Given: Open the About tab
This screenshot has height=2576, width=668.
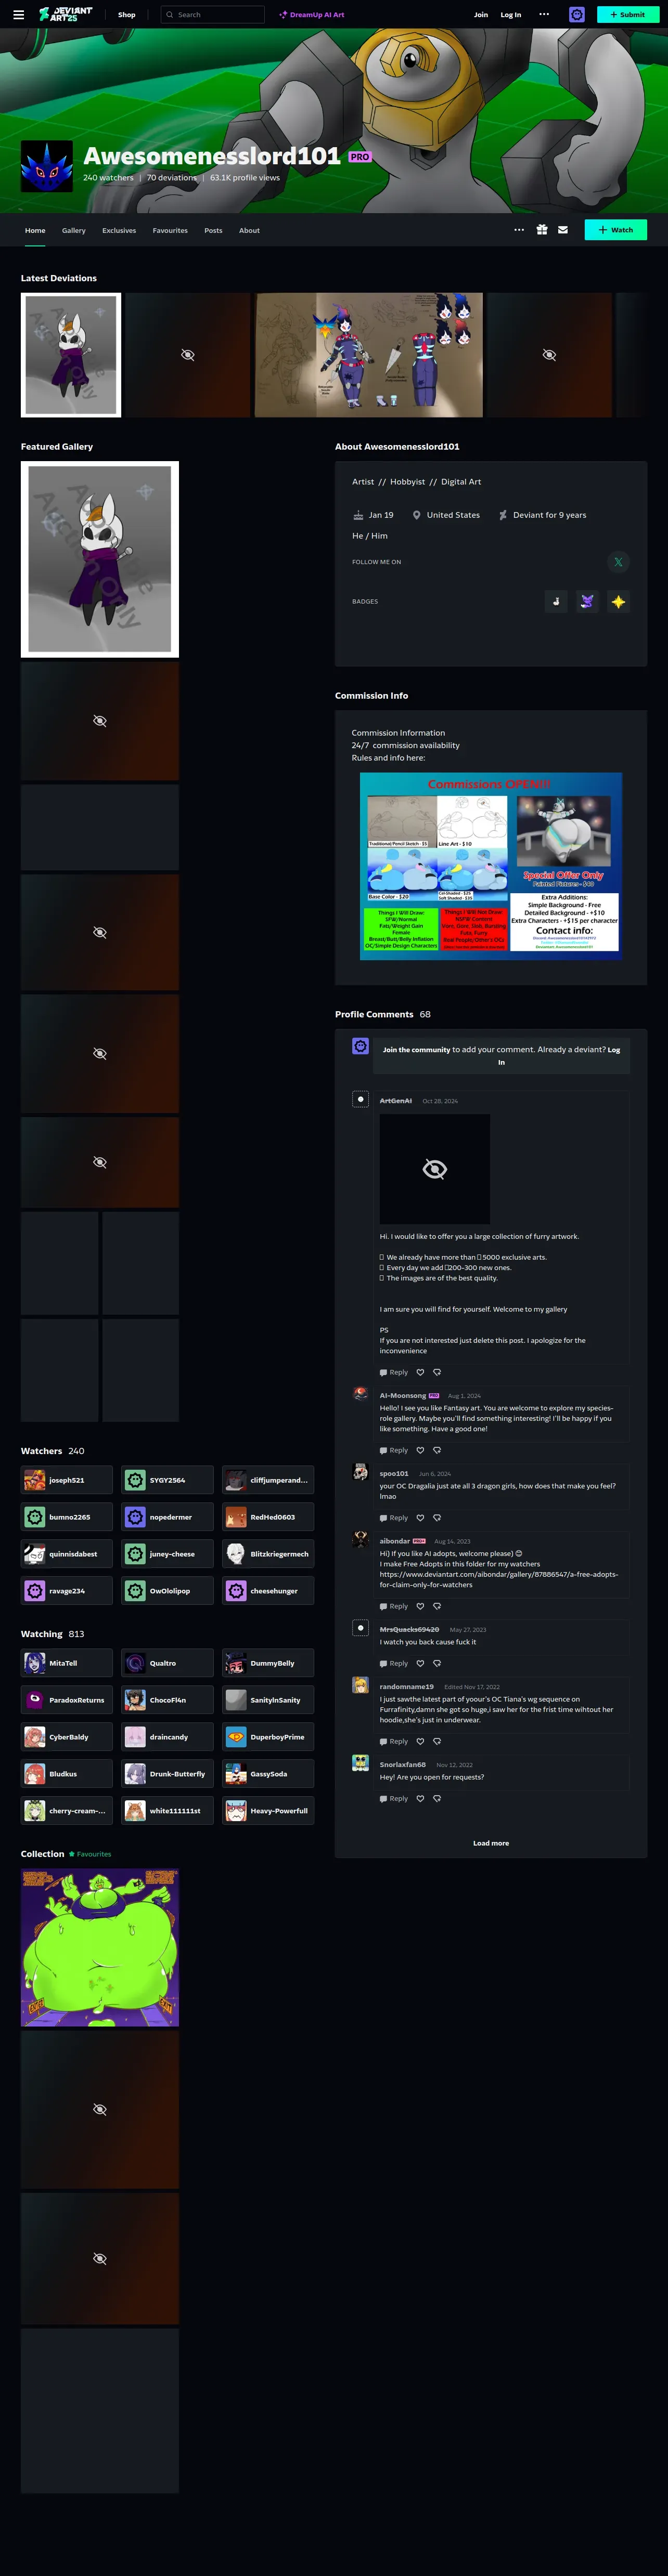Looking at the screenshot, I should tap(249, 230).
